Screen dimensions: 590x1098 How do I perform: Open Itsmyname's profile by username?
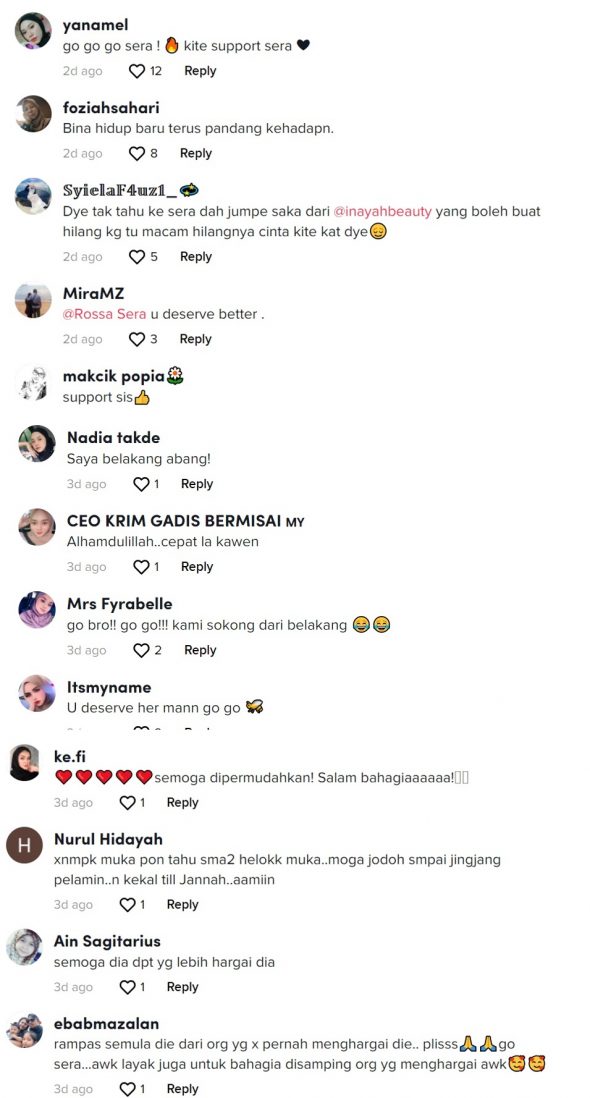coord(109,688)
